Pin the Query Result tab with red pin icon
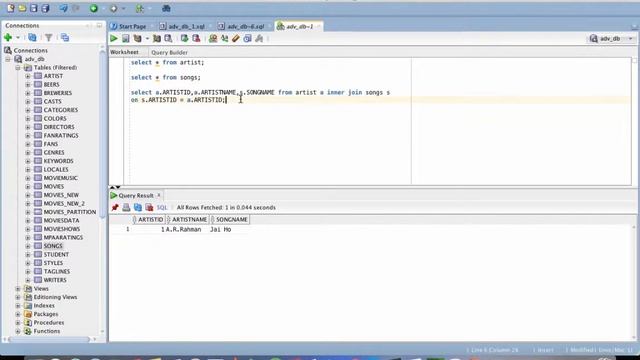The height and width of the screenshot is (360, 640). coord(115,207)
